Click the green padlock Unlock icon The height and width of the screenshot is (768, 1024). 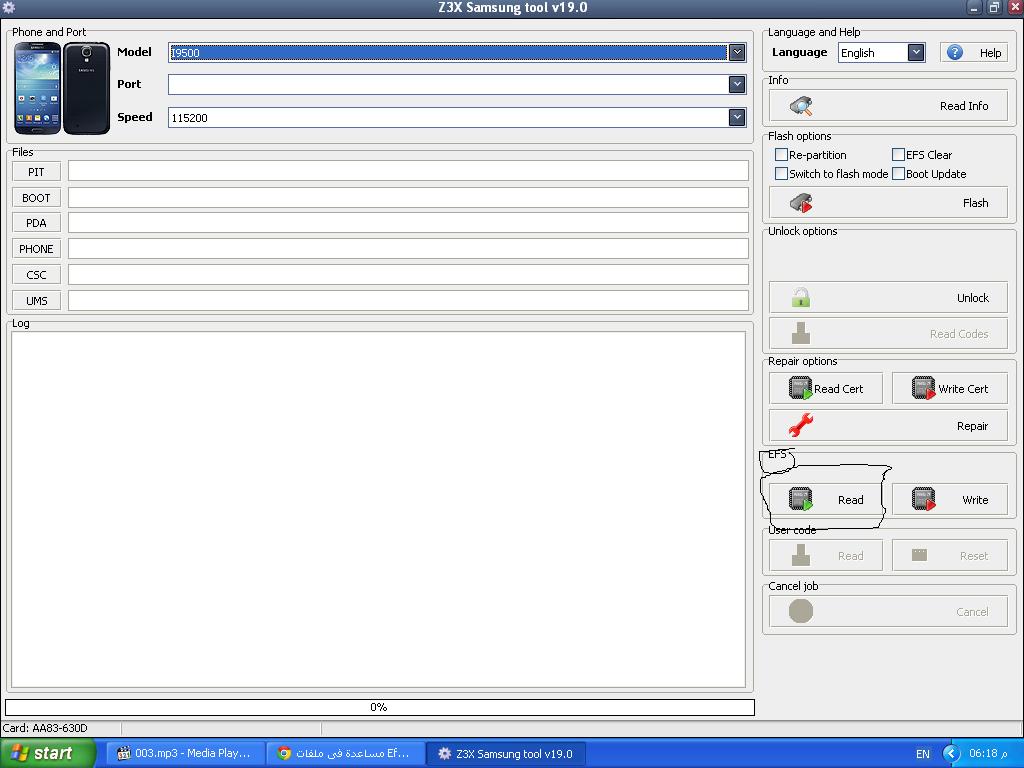801,298
